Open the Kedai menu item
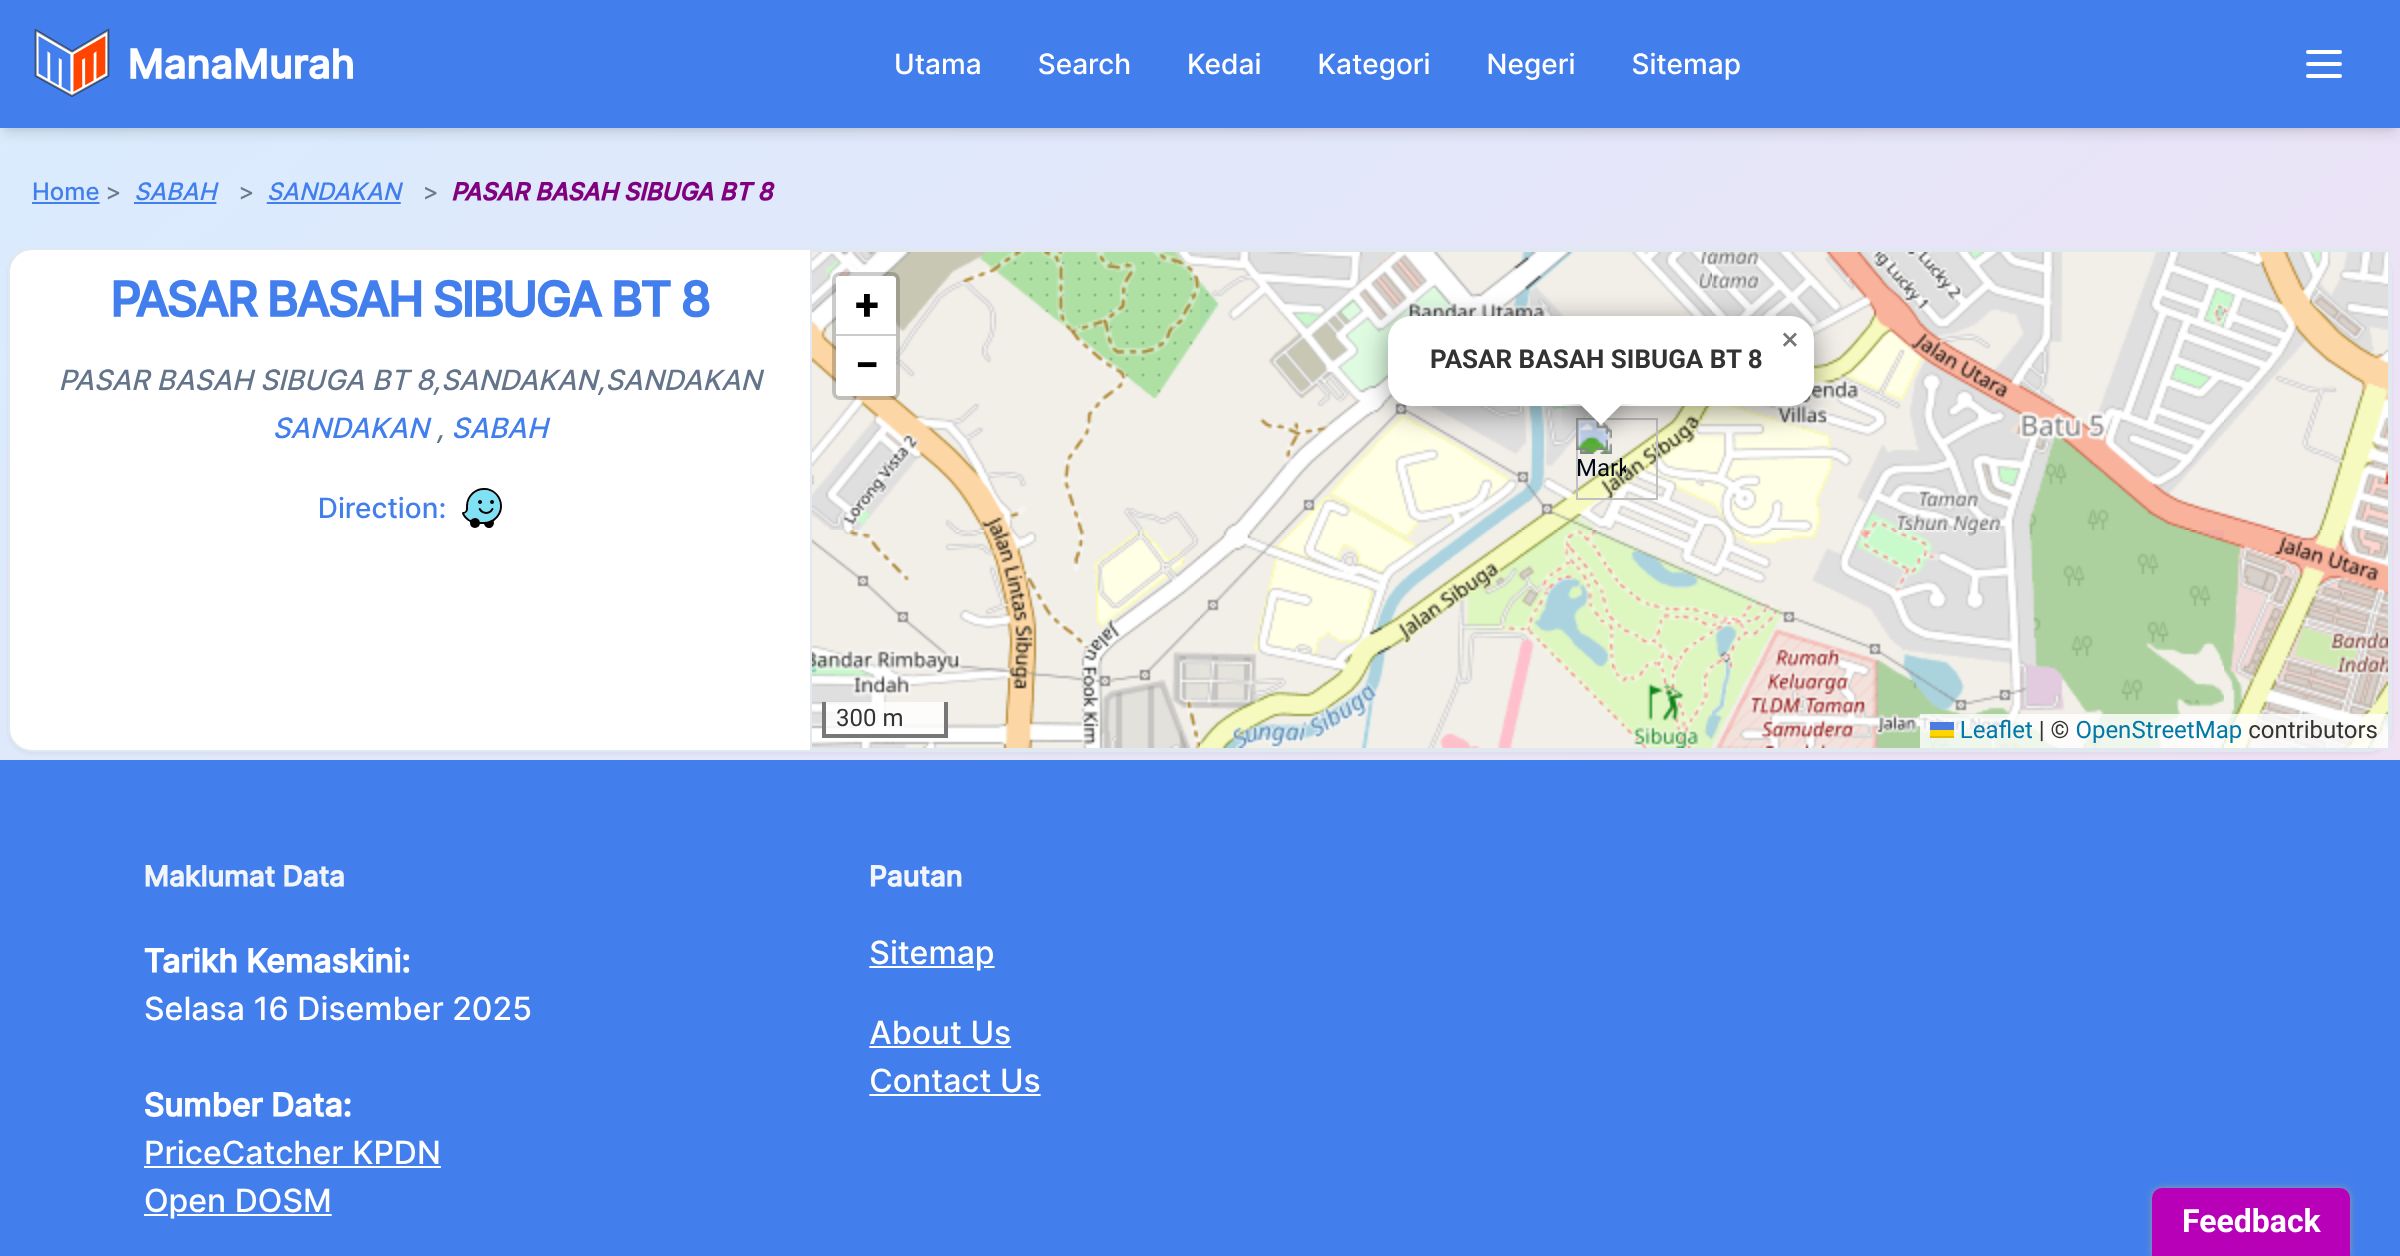2400x1256 pixels. point(1223,64)
